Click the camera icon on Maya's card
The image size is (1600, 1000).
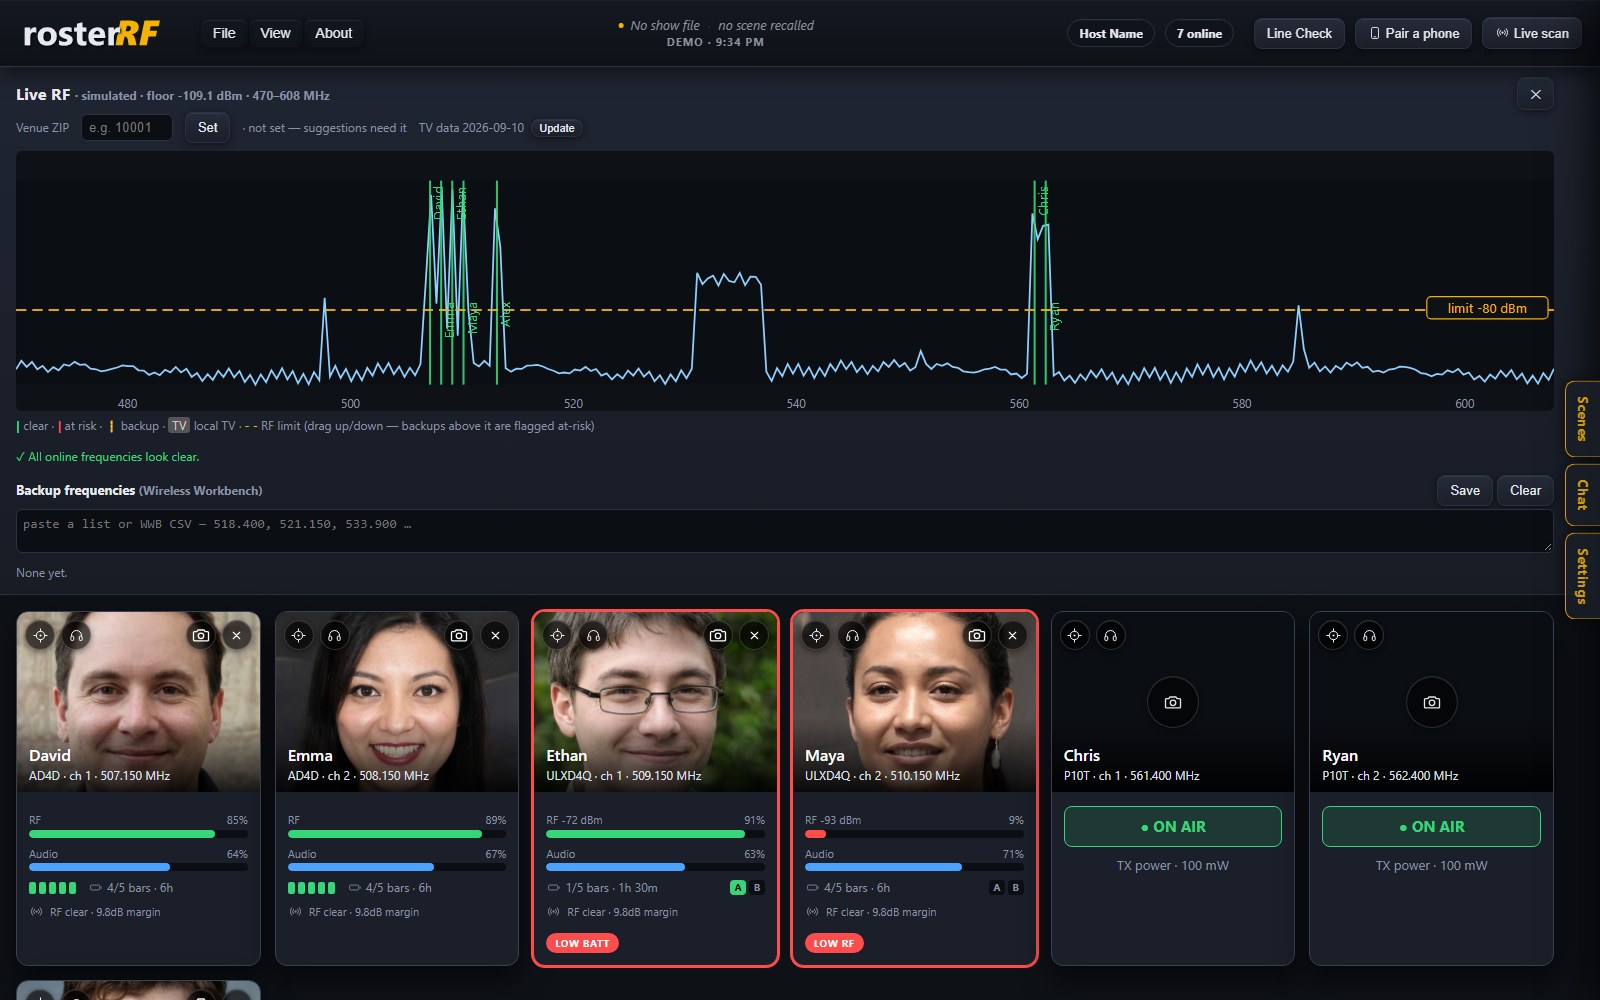[977, 635]
